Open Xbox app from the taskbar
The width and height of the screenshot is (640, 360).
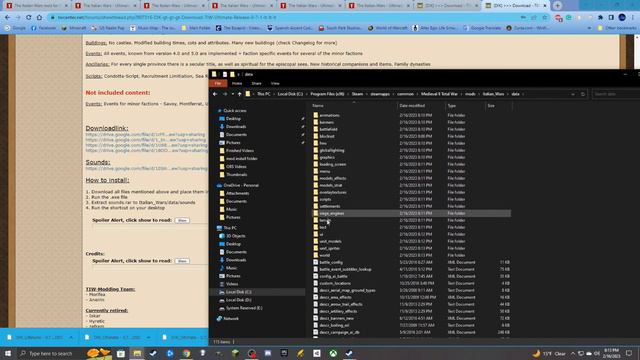(333, 353)
